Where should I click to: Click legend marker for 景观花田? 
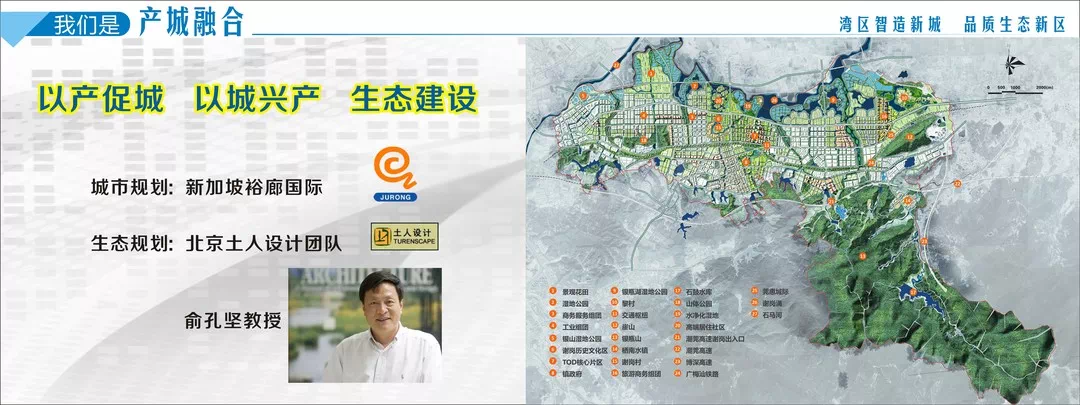tap(551, 291)
